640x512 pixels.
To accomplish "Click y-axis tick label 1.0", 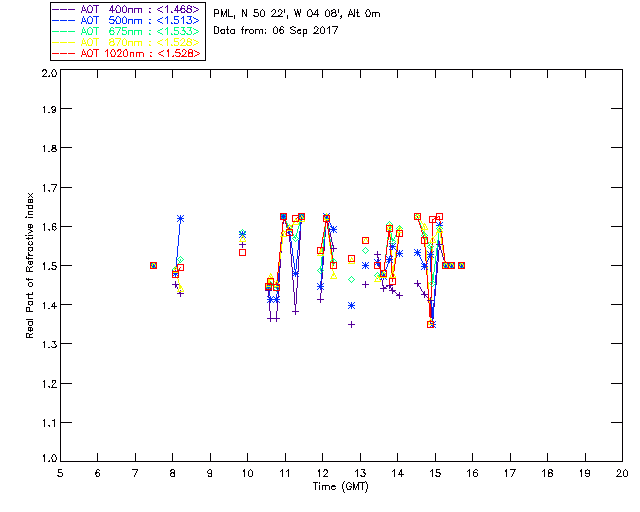I will (x=49, y=458).
